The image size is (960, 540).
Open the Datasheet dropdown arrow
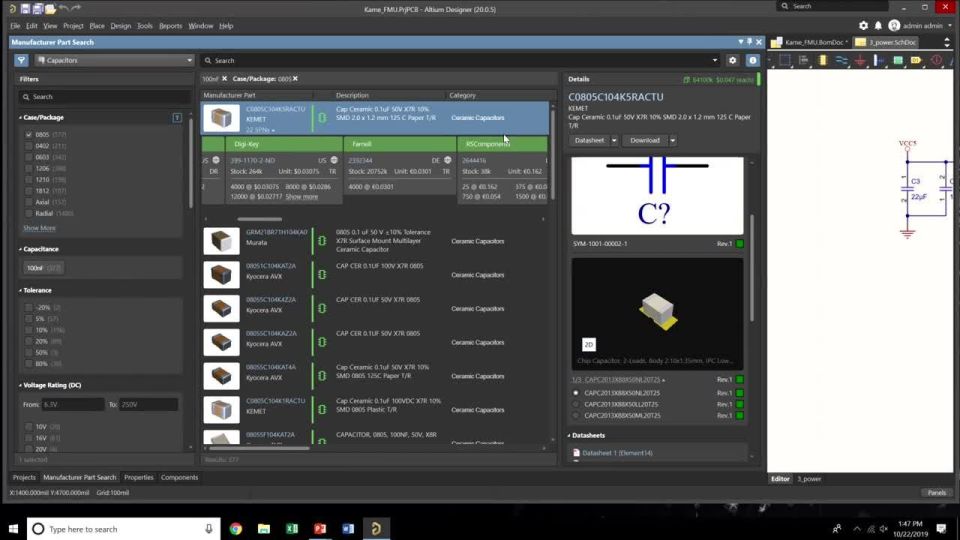point(614,140)
